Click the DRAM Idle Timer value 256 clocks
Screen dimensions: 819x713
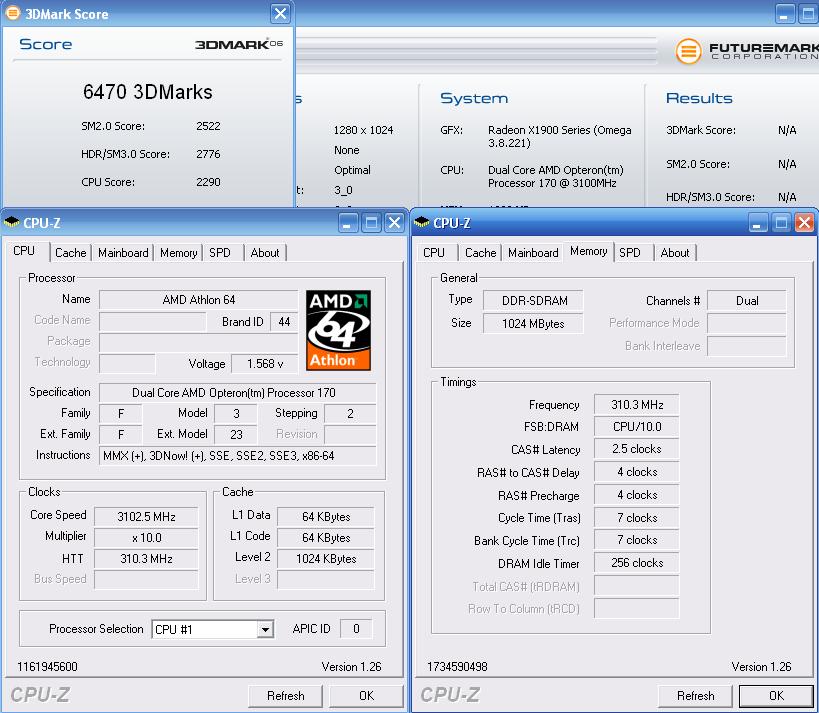[x=637, y=563]
